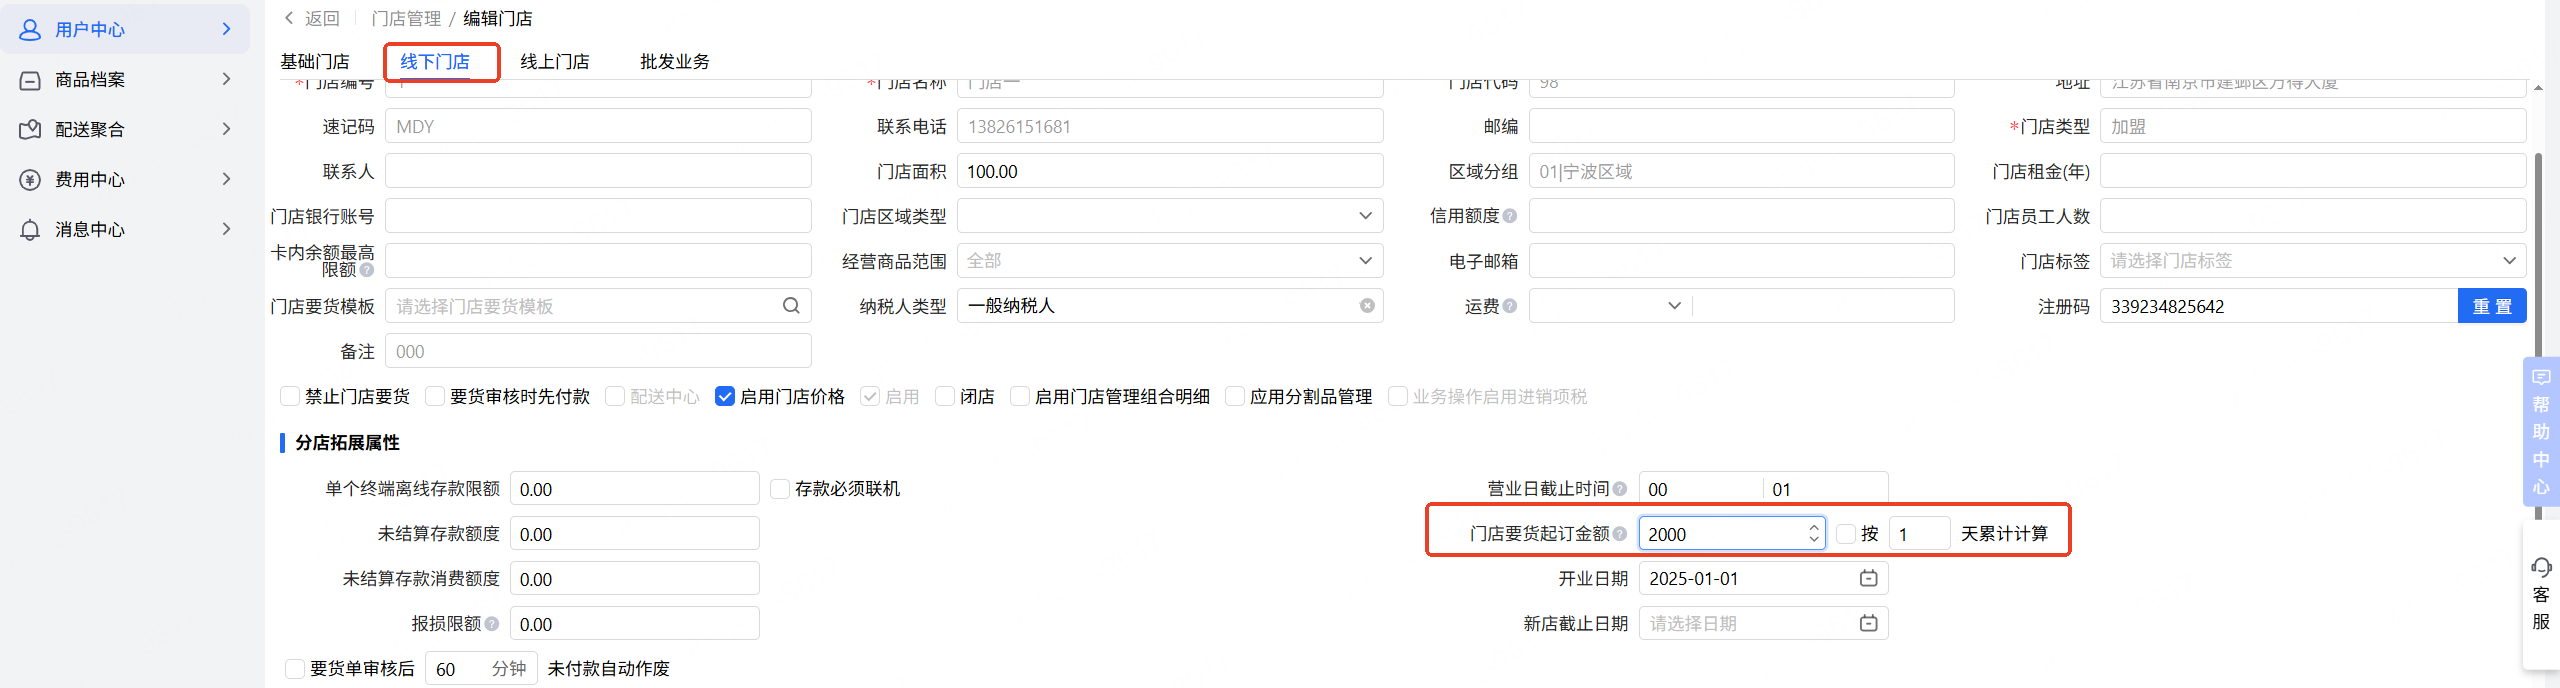Click help icon beside 卡内余额最高限额
2560x688 pixels.
[367, 270]
